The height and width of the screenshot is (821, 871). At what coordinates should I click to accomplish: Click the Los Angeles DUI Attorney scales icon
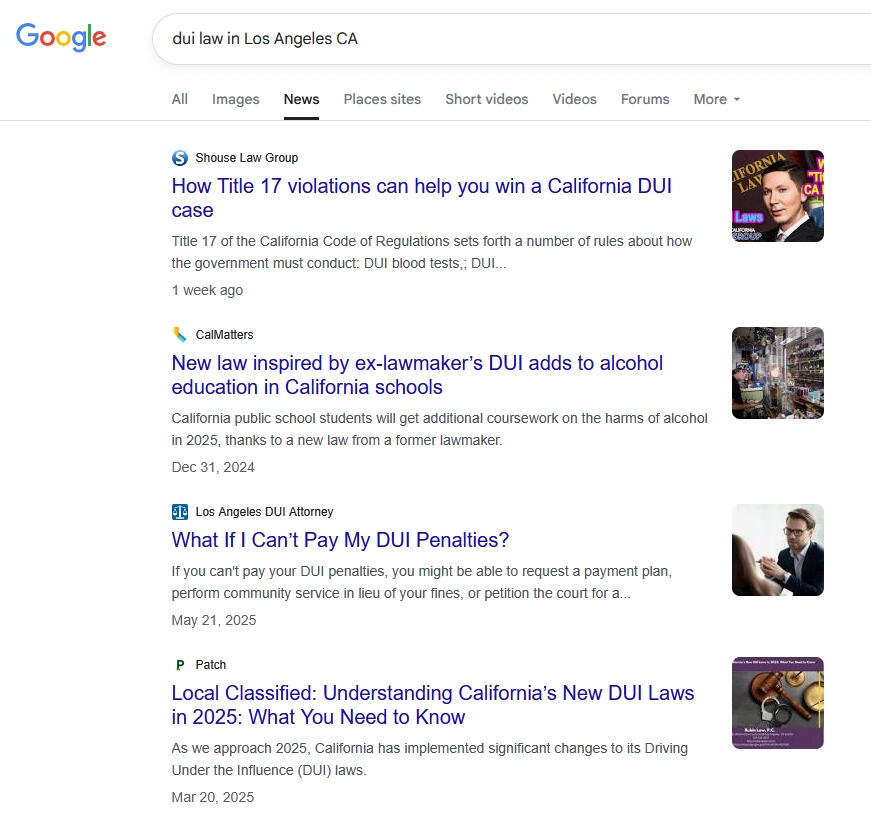point(179,512)
